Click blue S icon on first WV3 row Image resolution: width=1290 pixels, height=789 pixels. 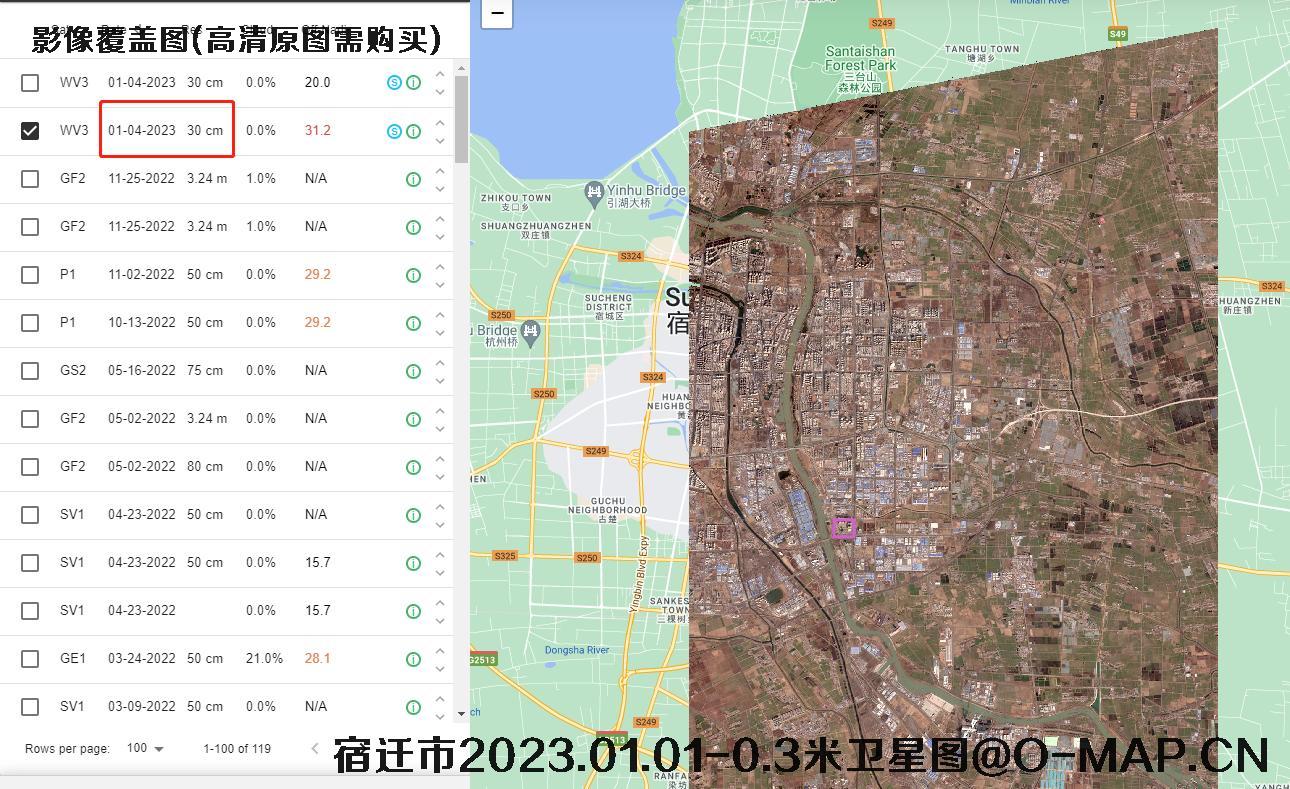click(x=394, y=83)
